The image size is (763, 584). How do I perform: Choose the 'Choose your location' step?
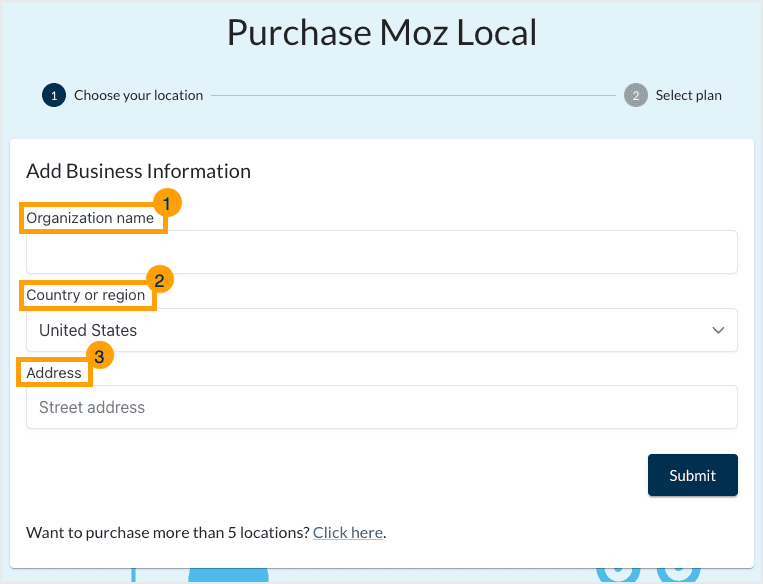coord(138,96)
